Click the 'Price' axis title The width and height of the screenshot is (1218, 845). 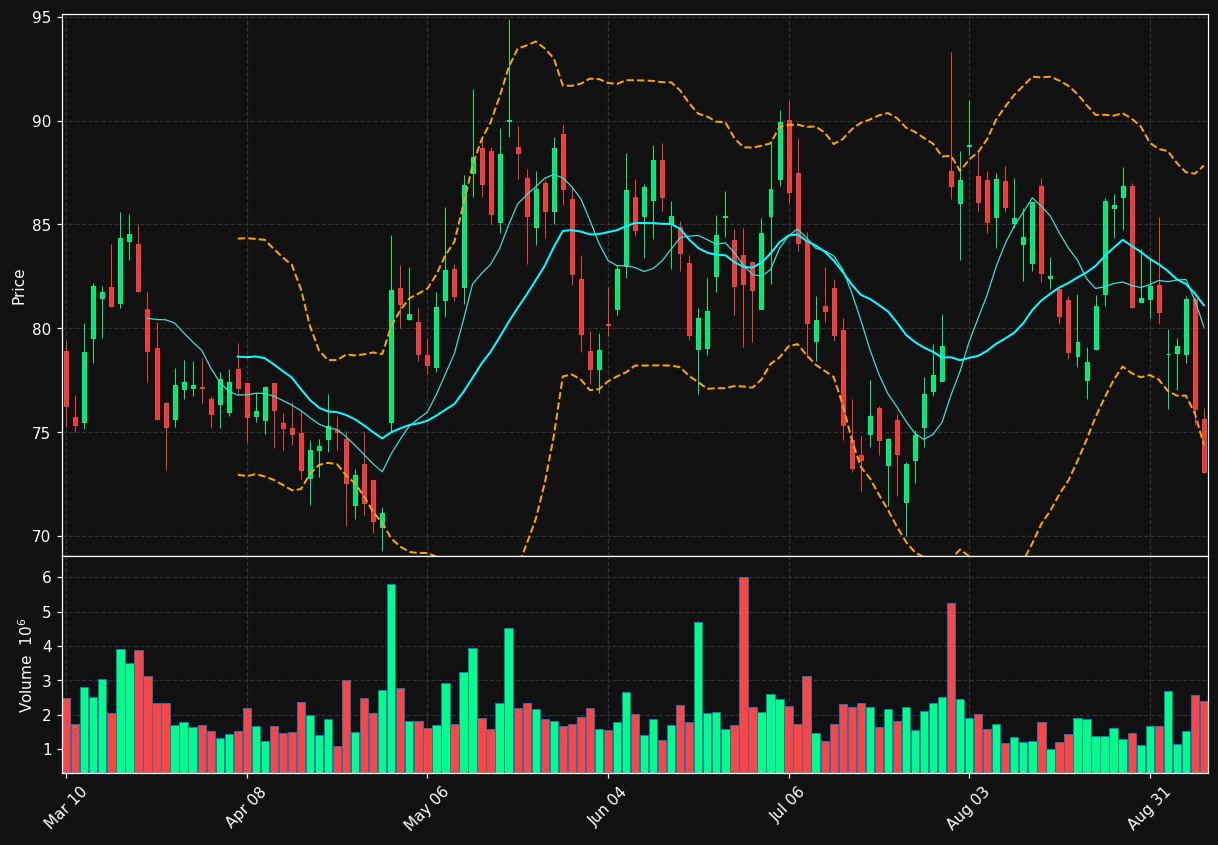(x=18, y=286)
